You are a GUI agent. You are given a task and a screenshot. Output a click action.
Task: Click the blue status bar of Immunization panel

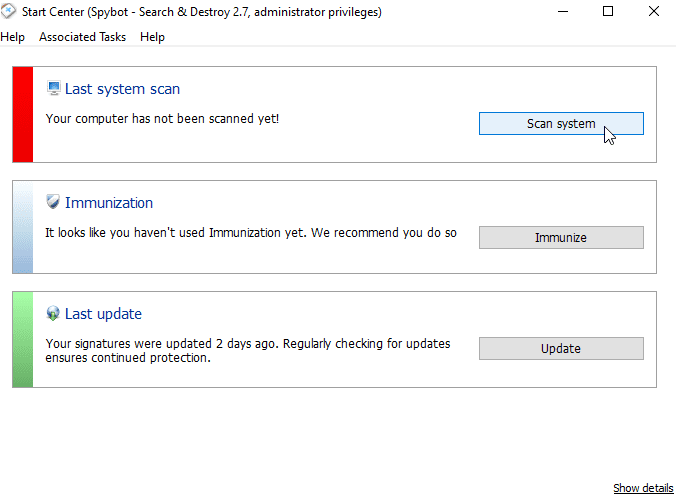(x=23, y=227)
